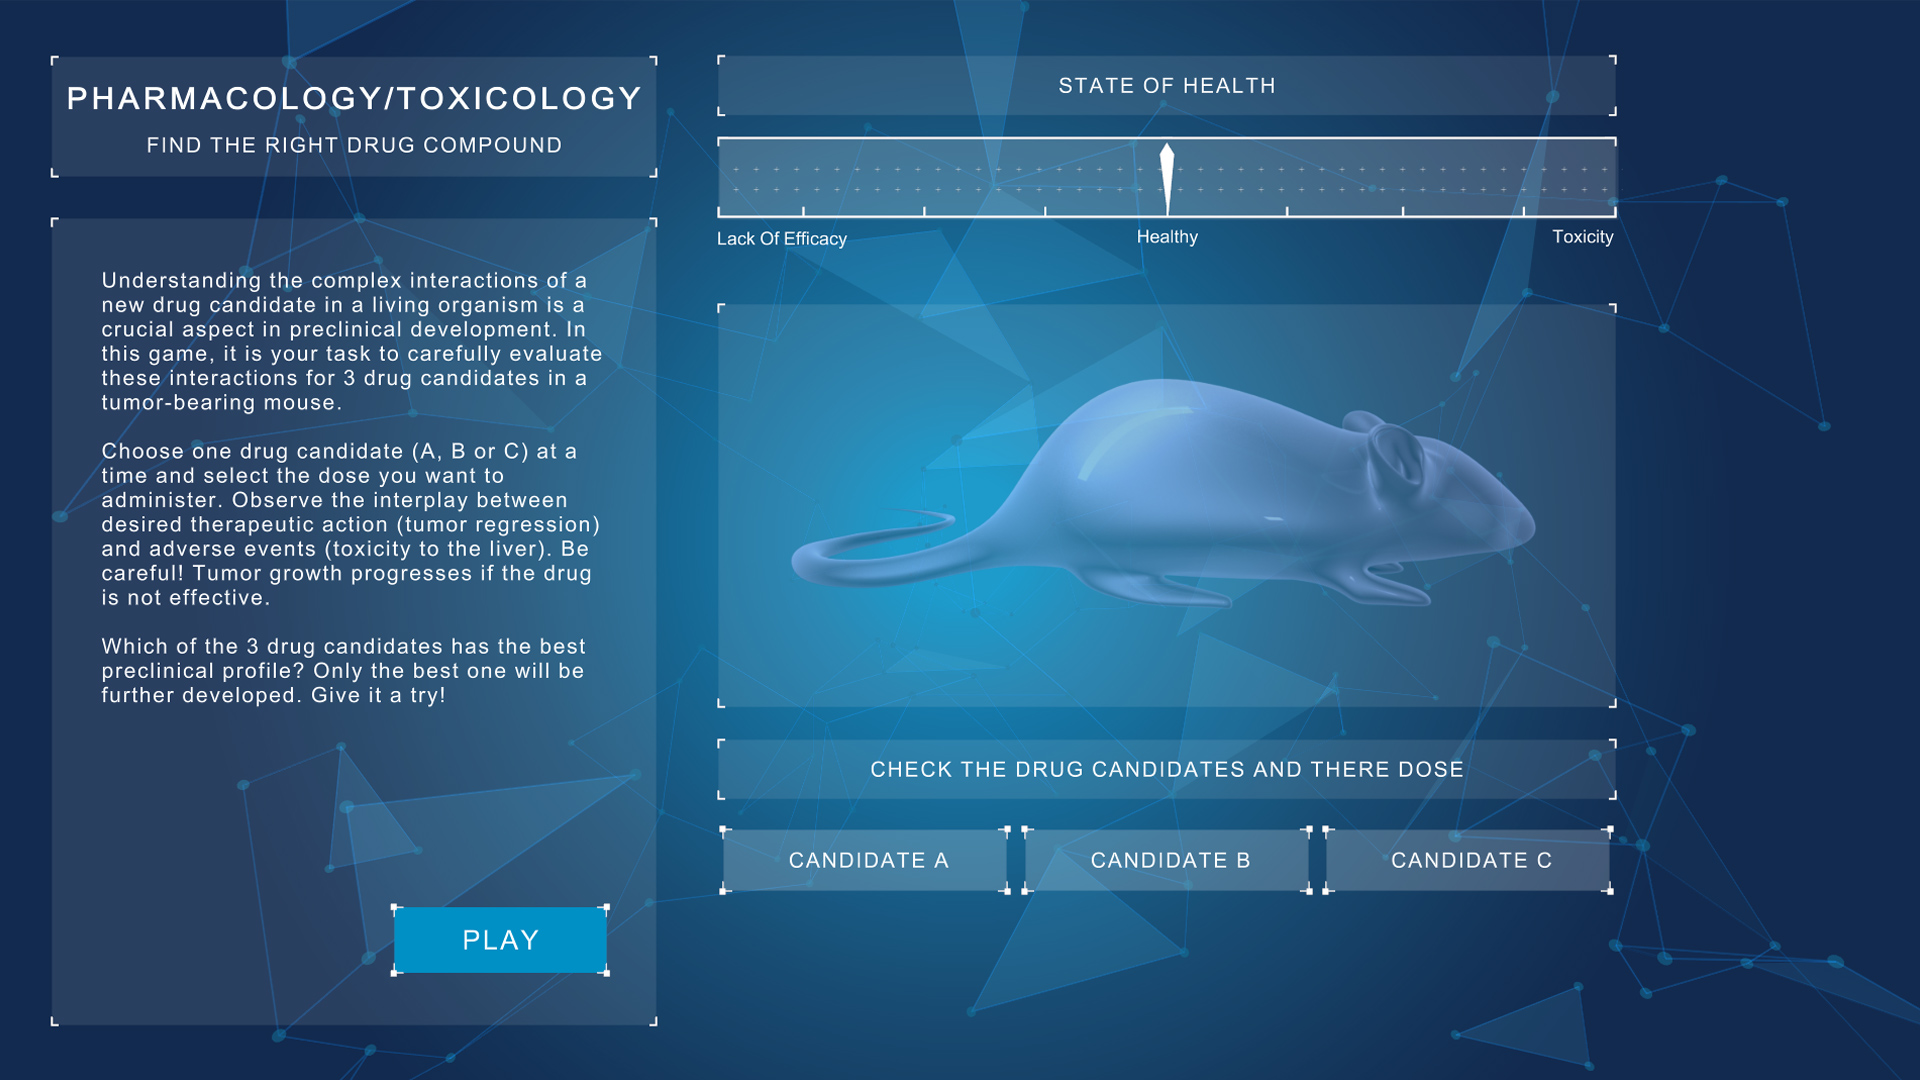Image resolution: width=1920 pixels, height=1080 pixels.
Task: Toggle Candidate A selection checkbox
Action: (x=869, y=860)
